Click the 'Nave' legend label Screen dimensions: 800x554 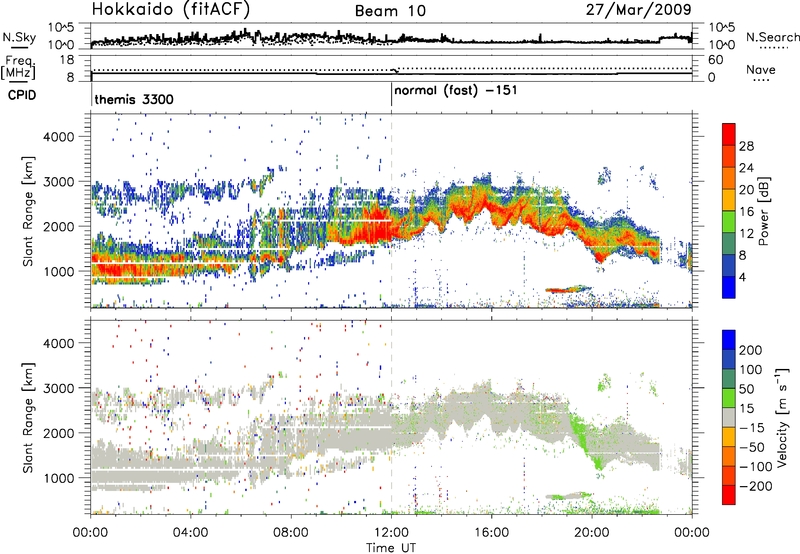(761, 70)
